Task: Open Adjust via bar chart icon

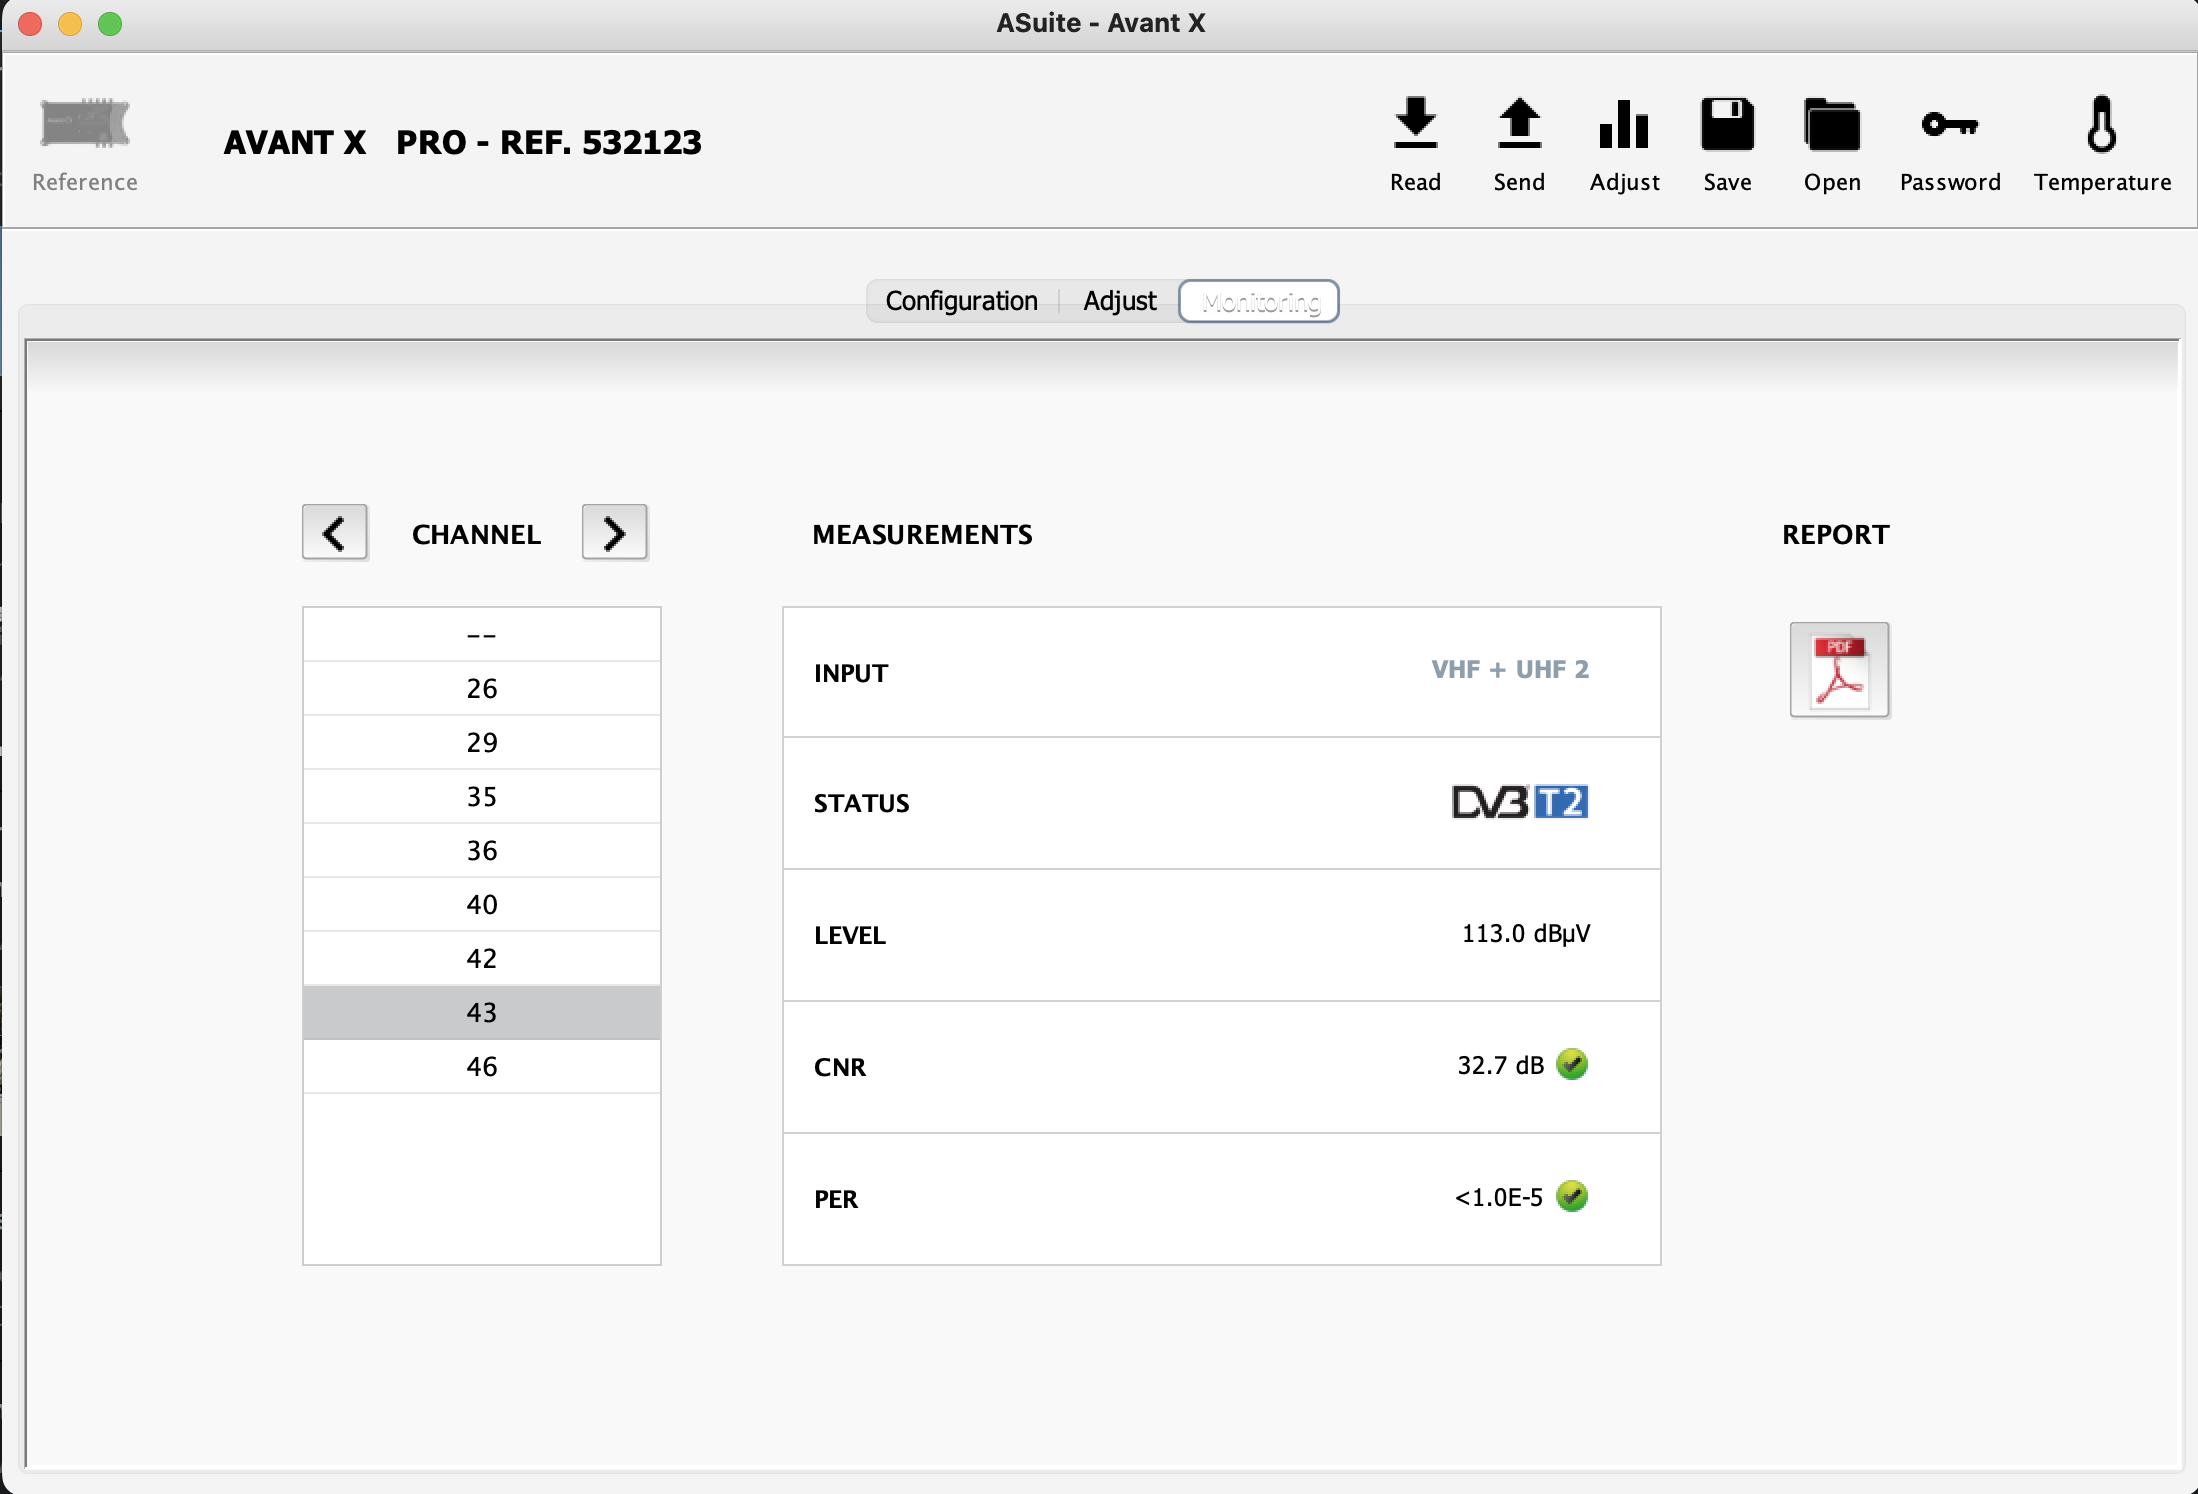Action: [1624, 125]
